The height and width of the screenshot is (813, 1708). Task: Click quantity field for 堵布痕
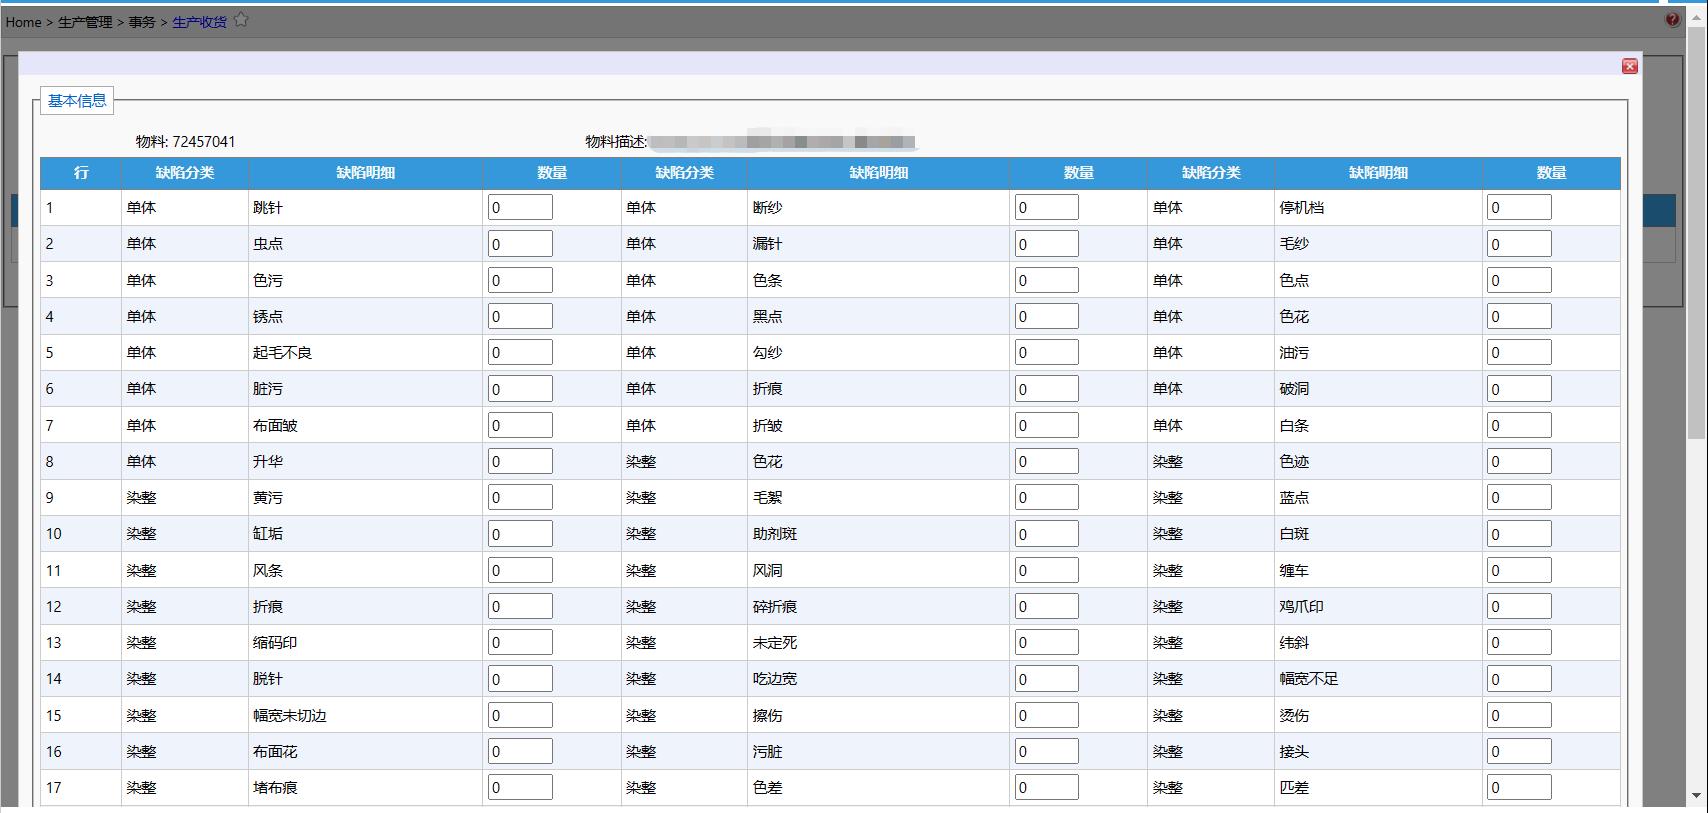[x=520, y=787]
